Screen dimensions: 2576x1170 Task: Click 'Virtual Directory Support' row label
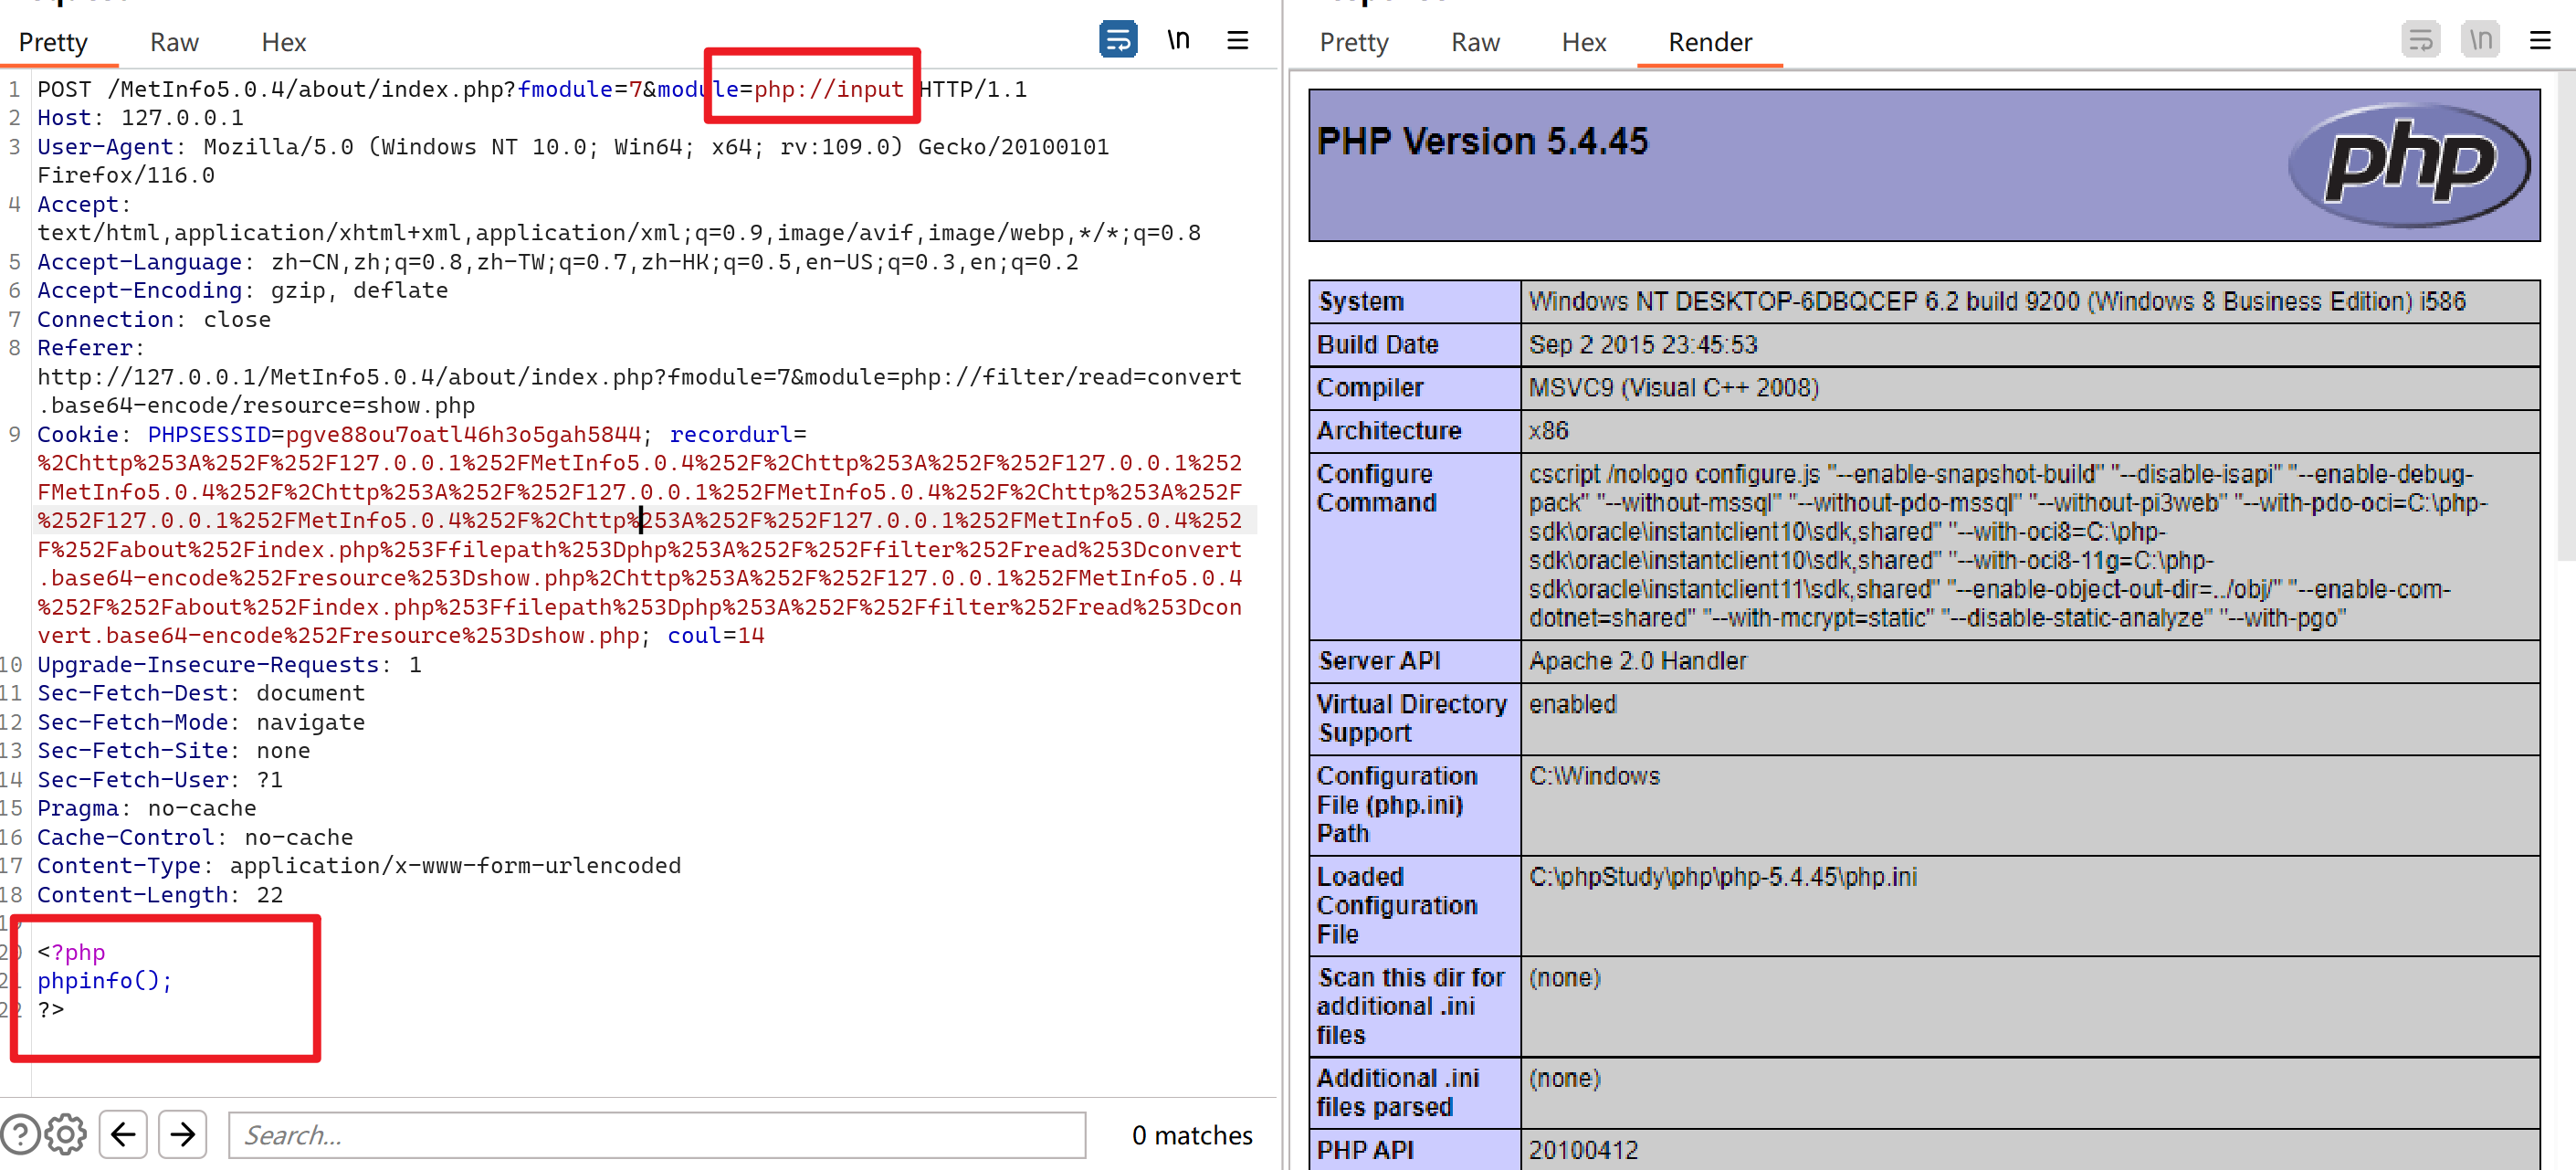click(1411, 718)
